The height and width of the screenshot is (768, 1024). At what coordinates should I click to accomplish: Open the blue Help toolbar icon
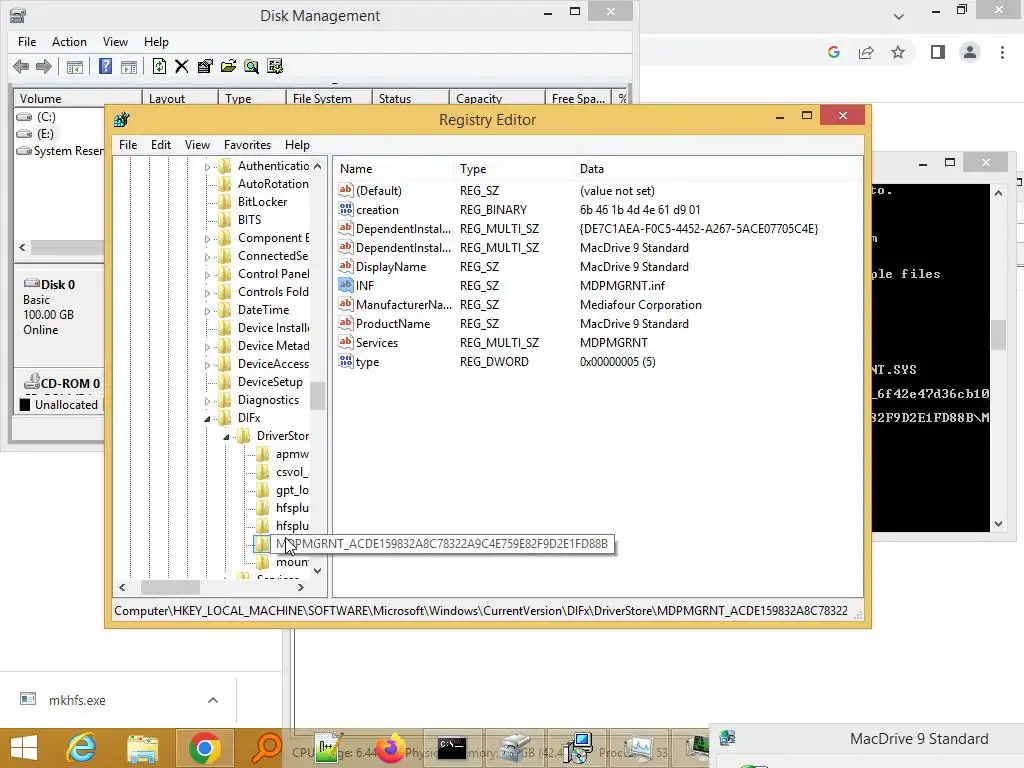(105, 66)
